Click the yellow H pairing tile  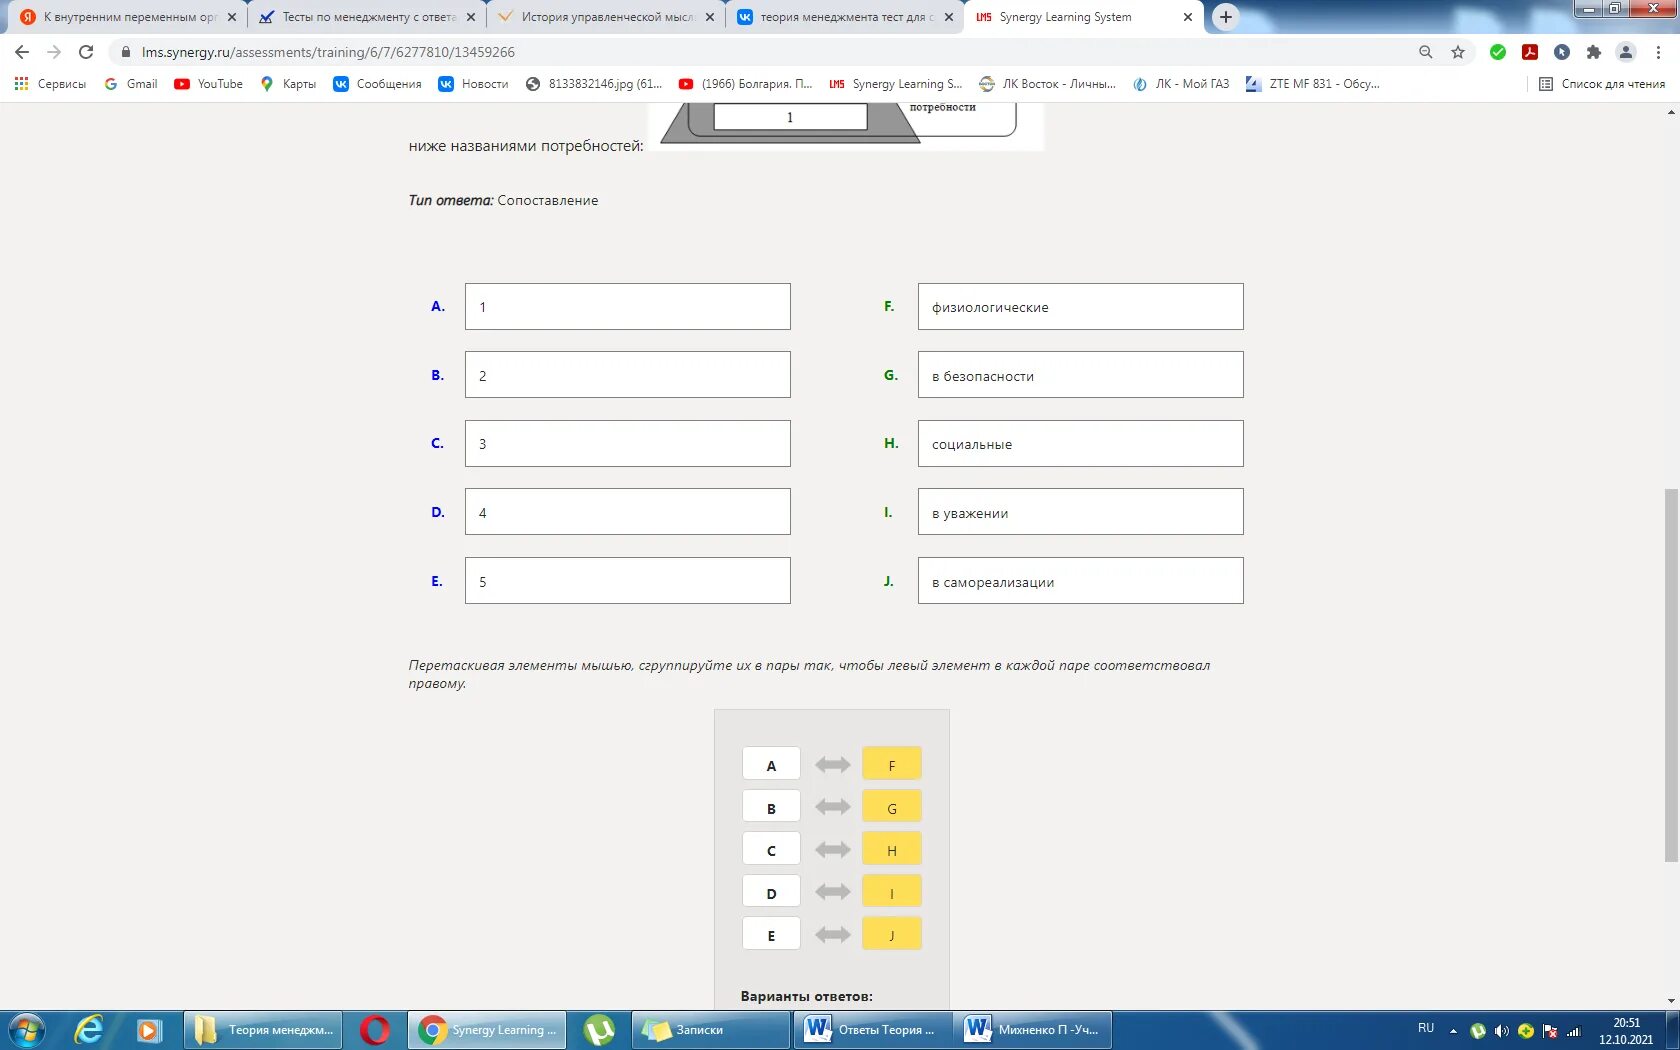click(x=891, y=849)
